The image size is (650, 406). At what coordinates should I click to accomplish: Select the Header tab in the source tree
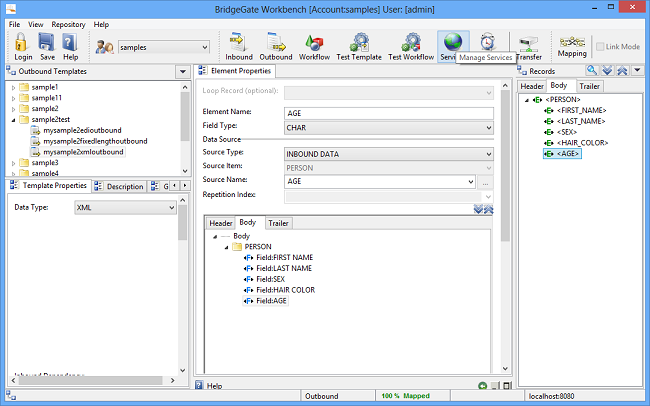[221, 223]
